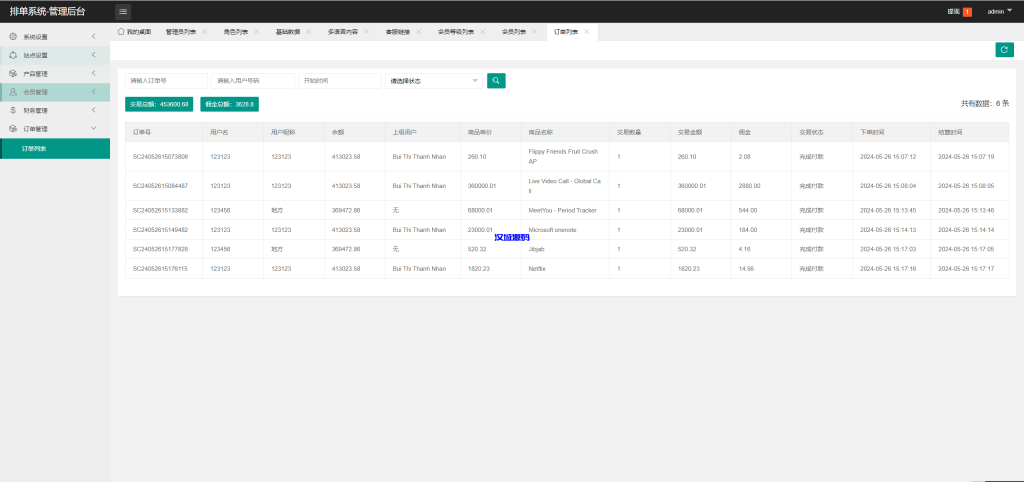
Task: Click the green refresh icon button
Action: coord(1004,50)
